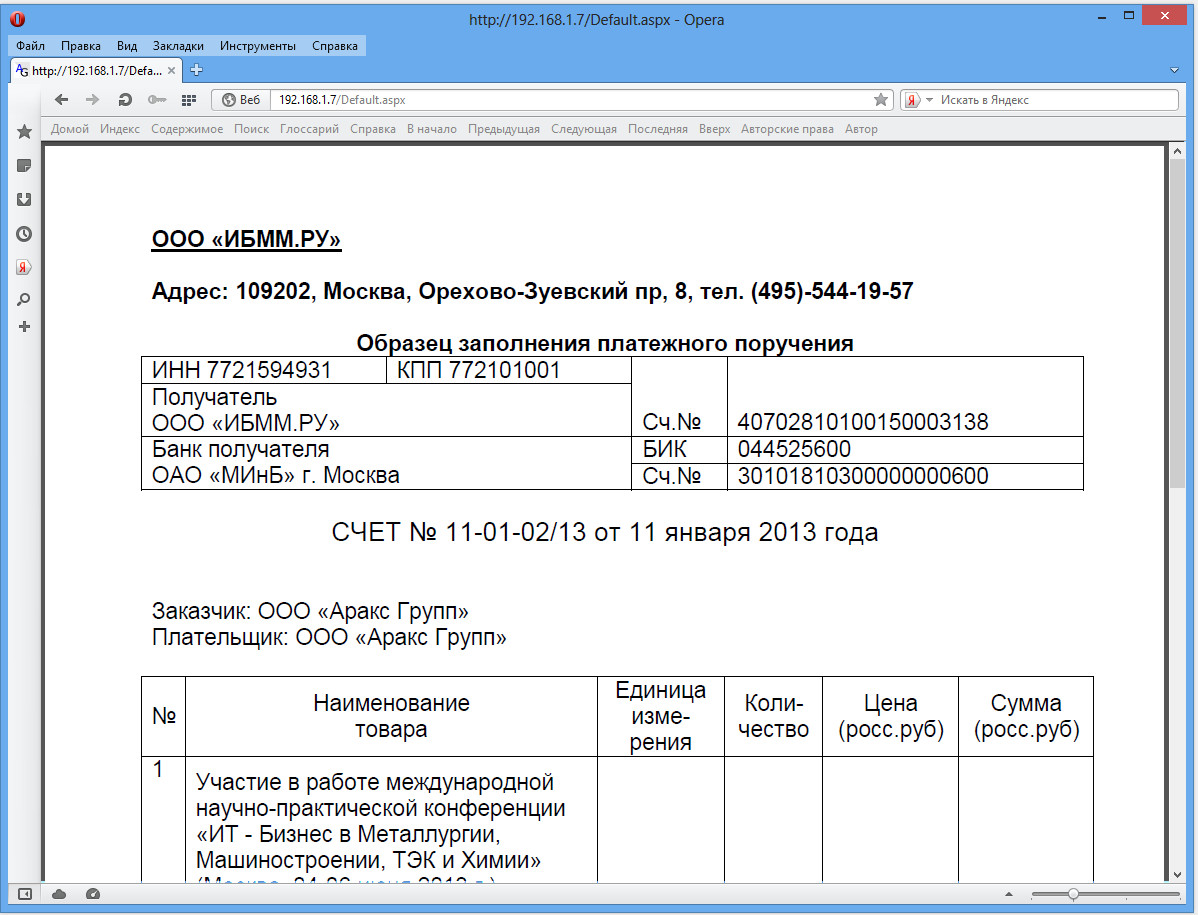Image resolution: width=1198 pixels, height=915 pixels.
Task: Click the Следующая navigation link
Action: (x=584, y=129)
